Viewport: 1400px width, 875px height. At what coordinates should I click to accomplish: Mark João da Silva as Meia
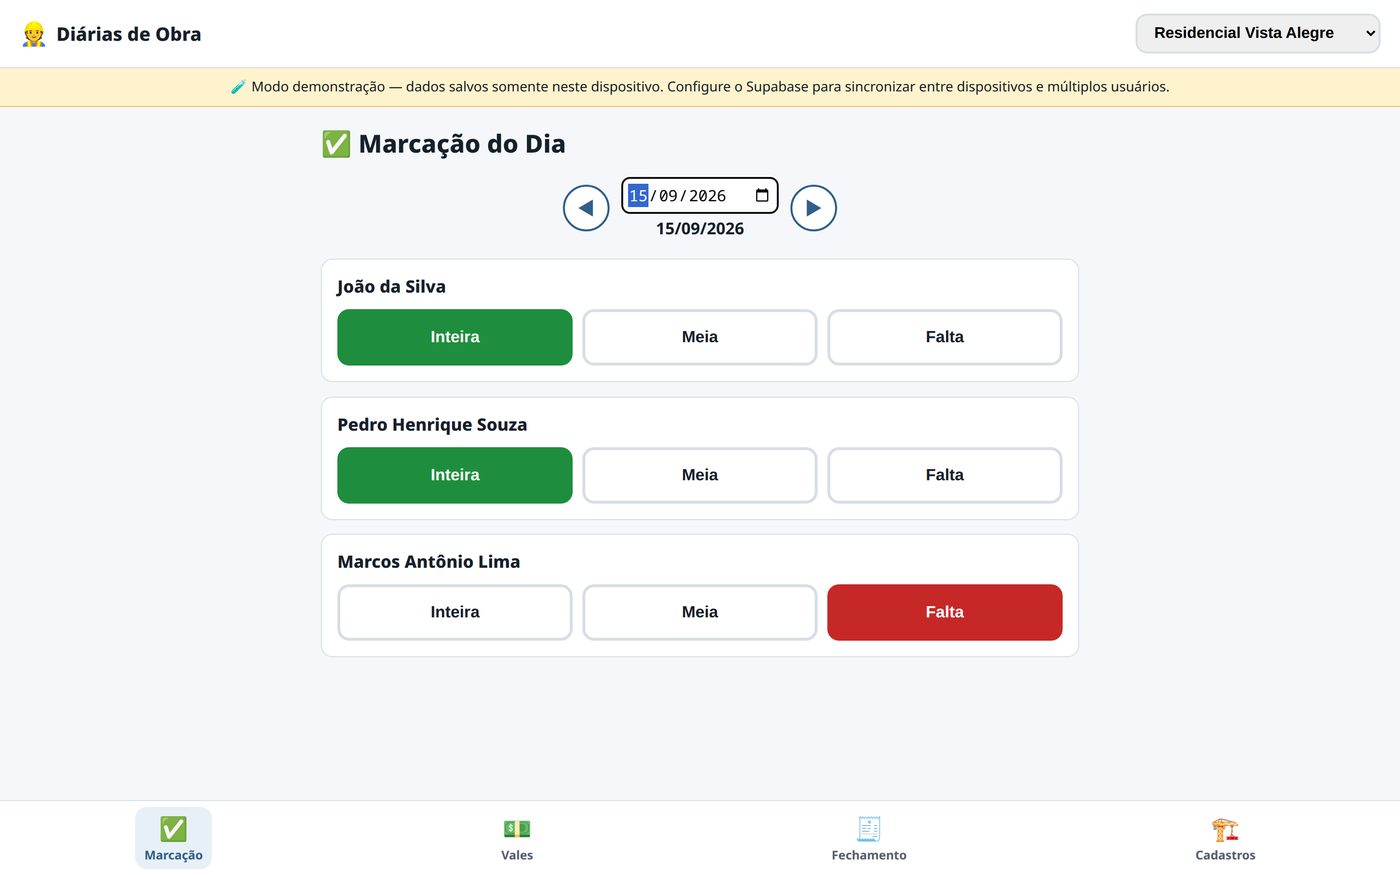point(700,337)
